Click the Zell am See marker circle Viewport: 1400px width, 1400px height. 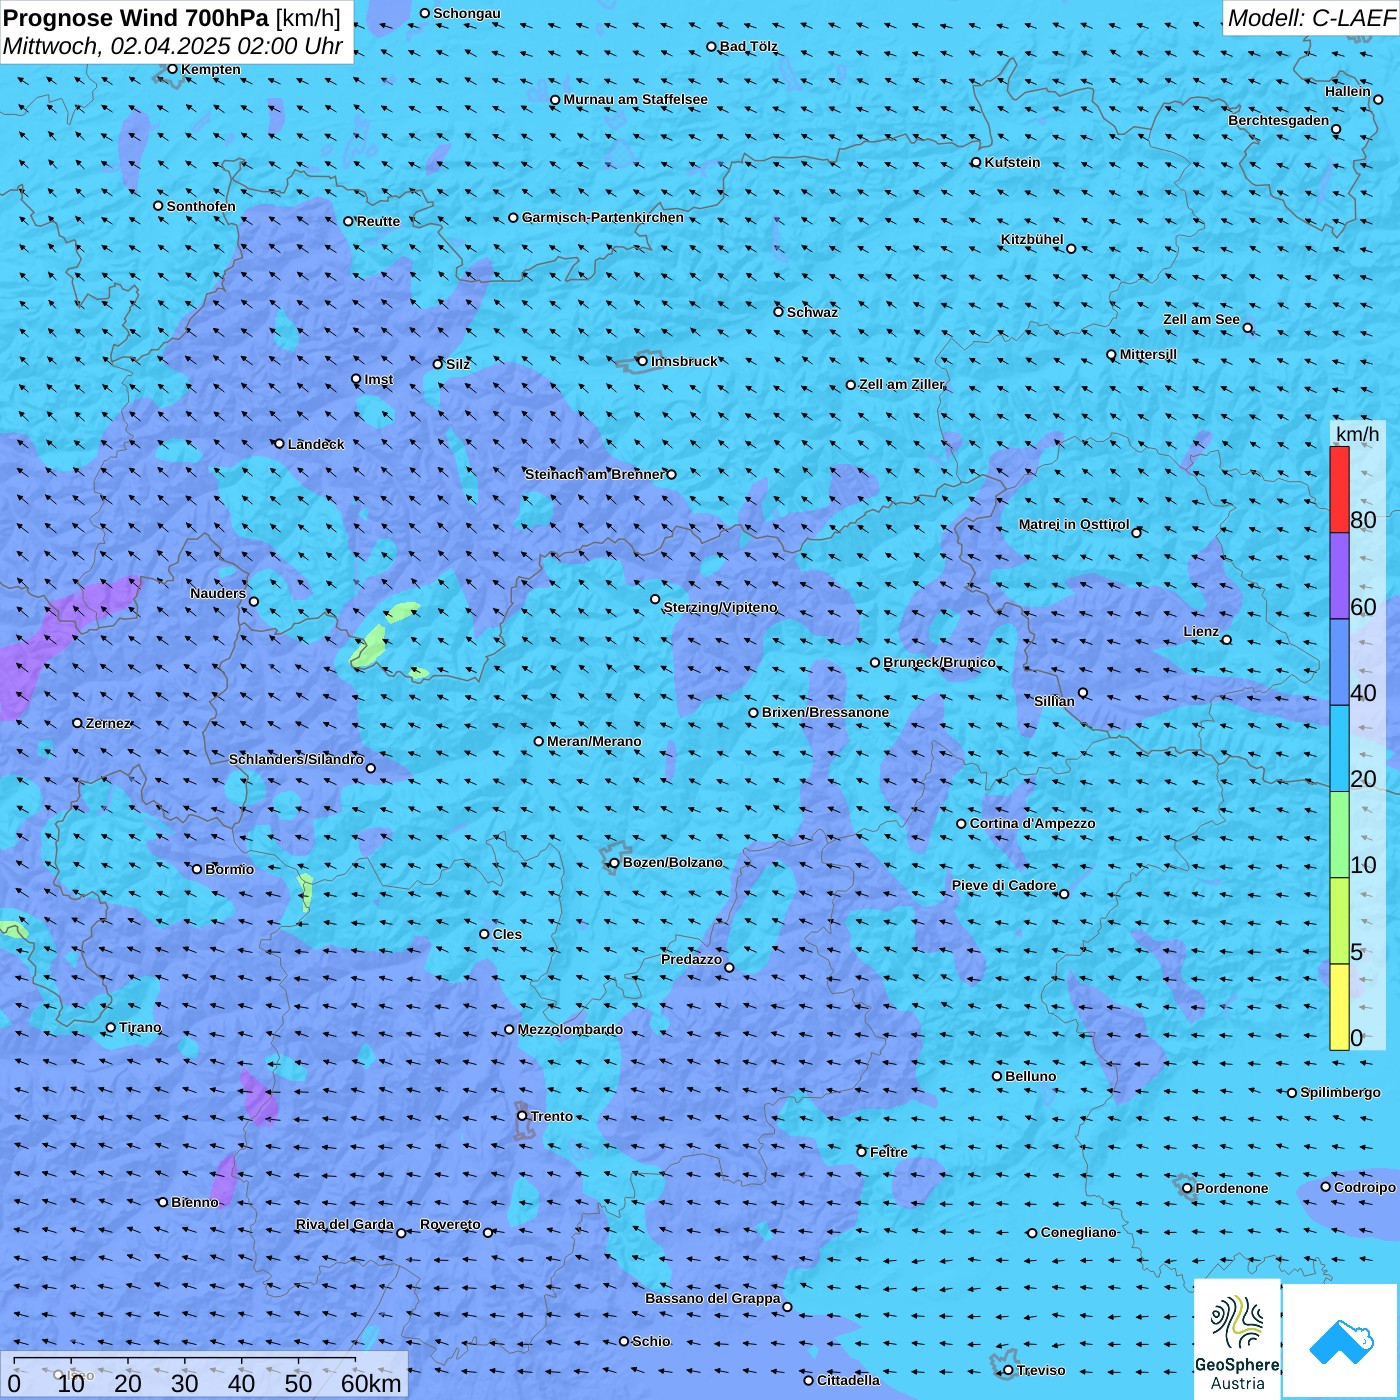pos(1247,328)
